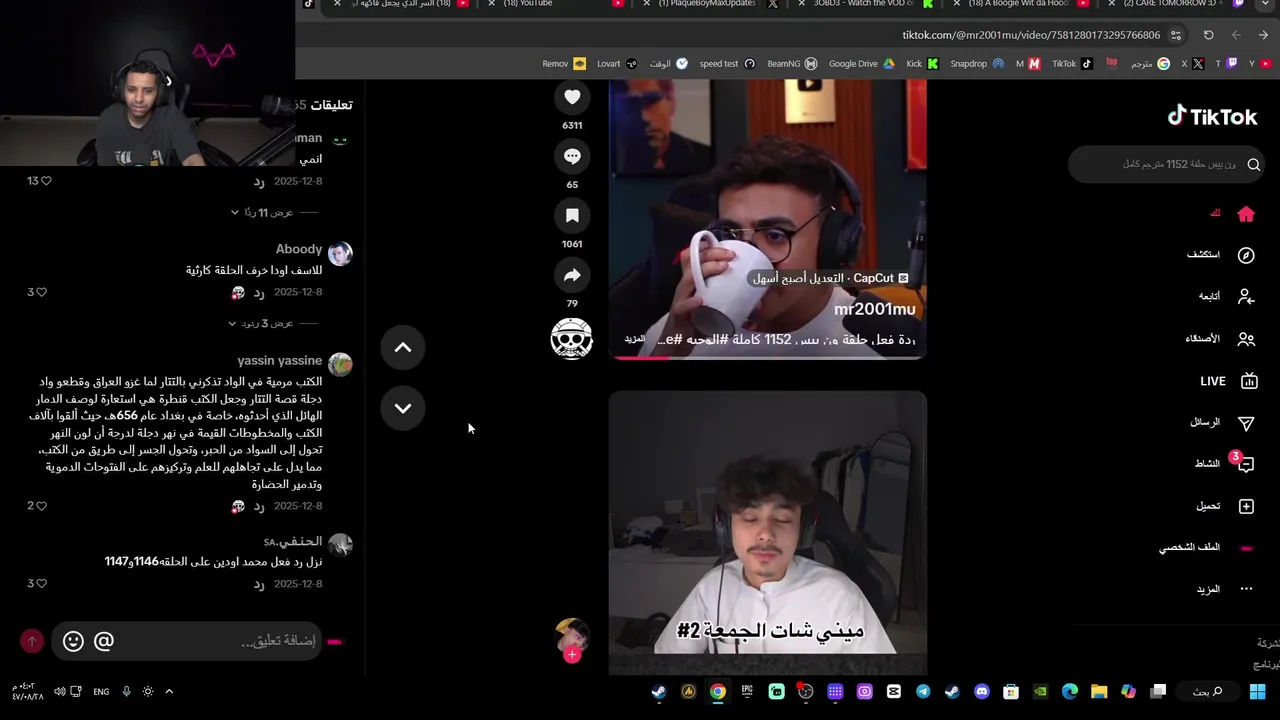Open comments via the speech bubble icon
The width and height of the screenshot is (1280, 720).
[x=572, y=156]
